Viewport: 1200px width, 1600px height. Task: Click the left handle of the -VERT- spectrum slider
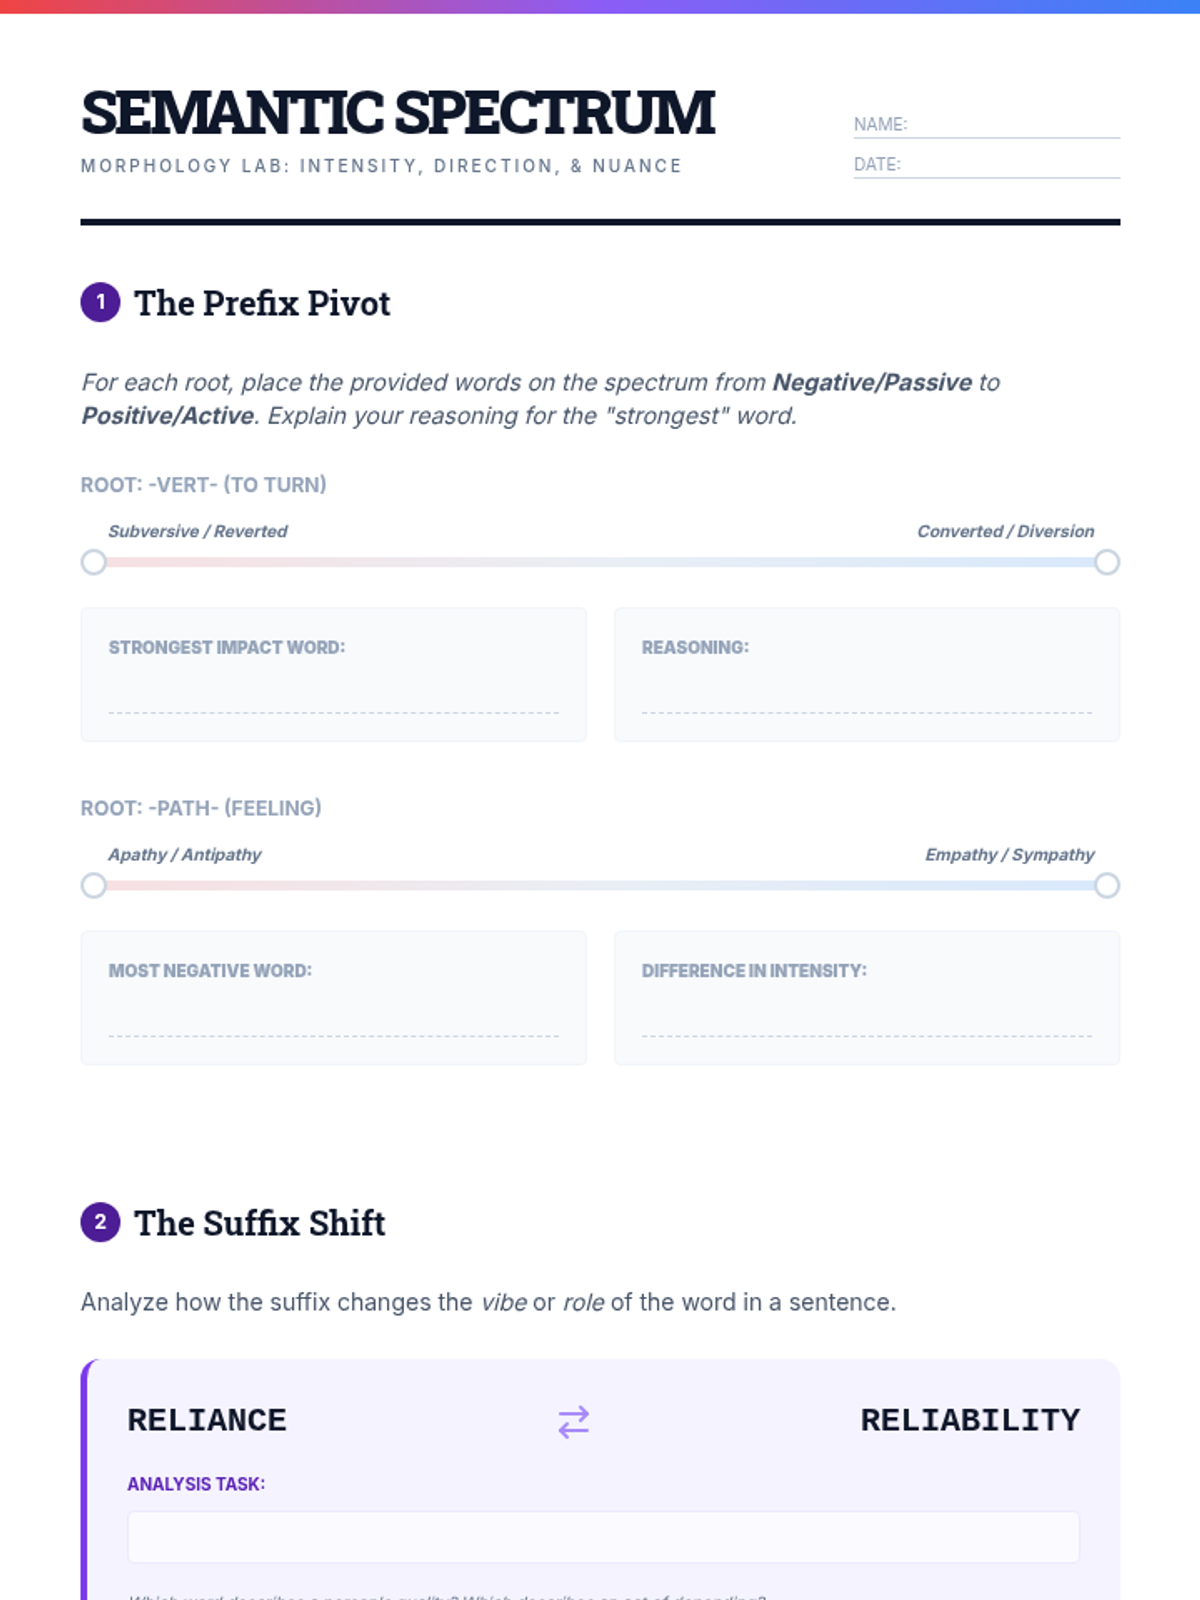tap(94, 562)
